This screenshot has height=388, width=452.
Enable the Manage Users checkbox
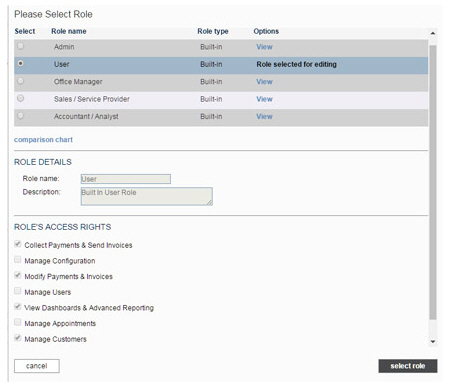click(18, 291)
